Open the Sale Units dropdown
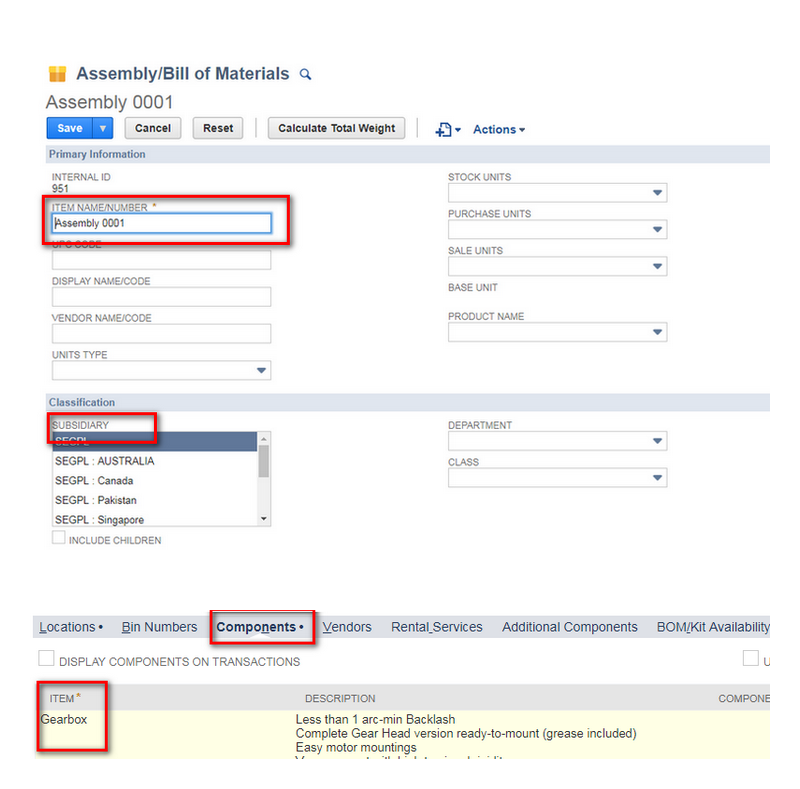 click(657, 266)
